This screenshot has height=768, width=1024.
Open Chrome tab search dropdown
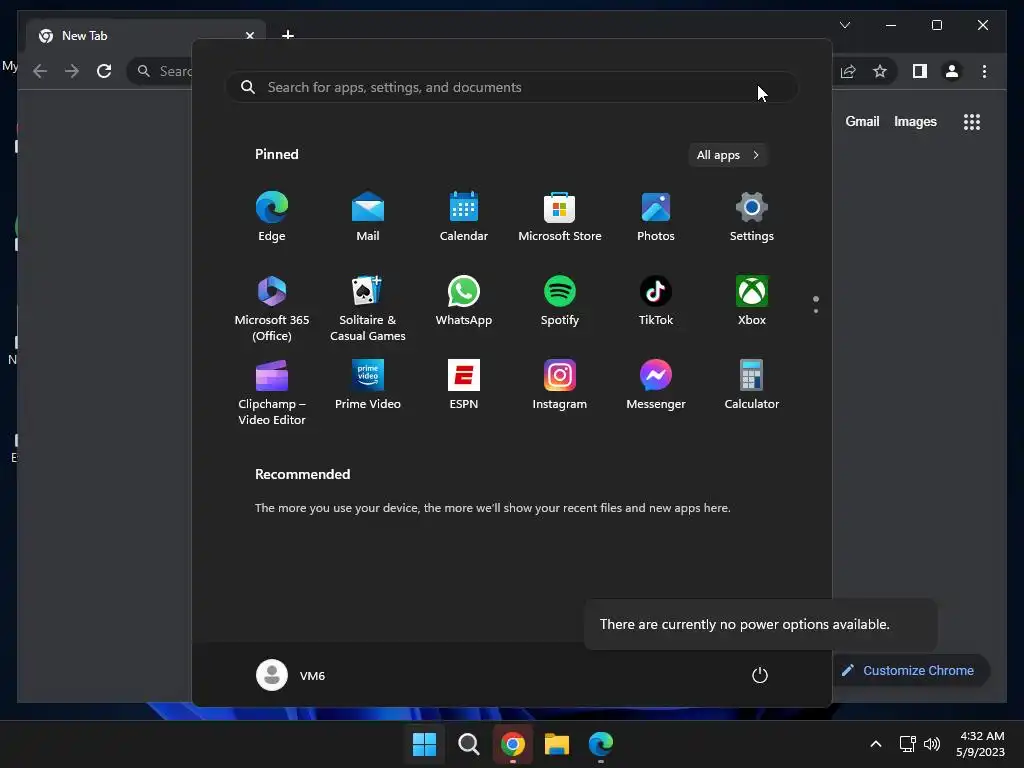click(844, 25)
